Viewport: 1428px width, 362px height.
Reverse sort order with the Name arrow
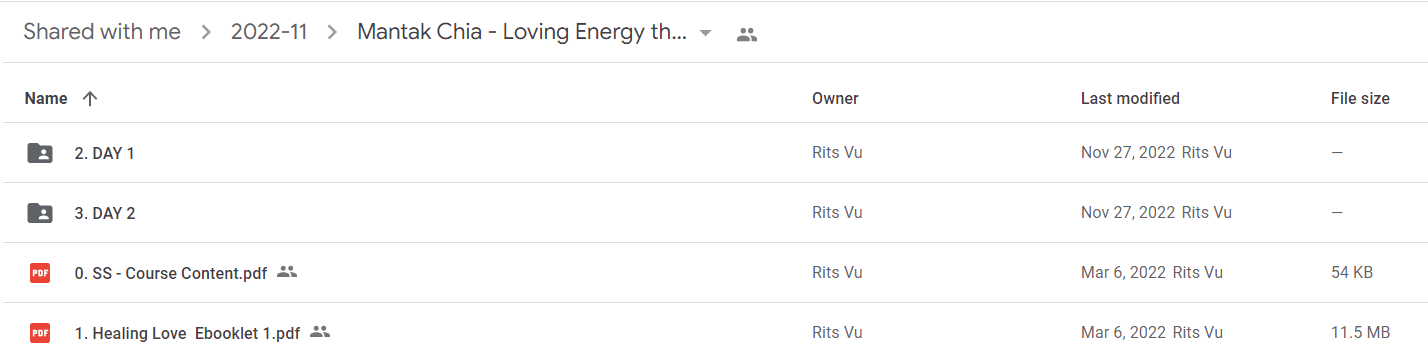[x=90, y=99]
